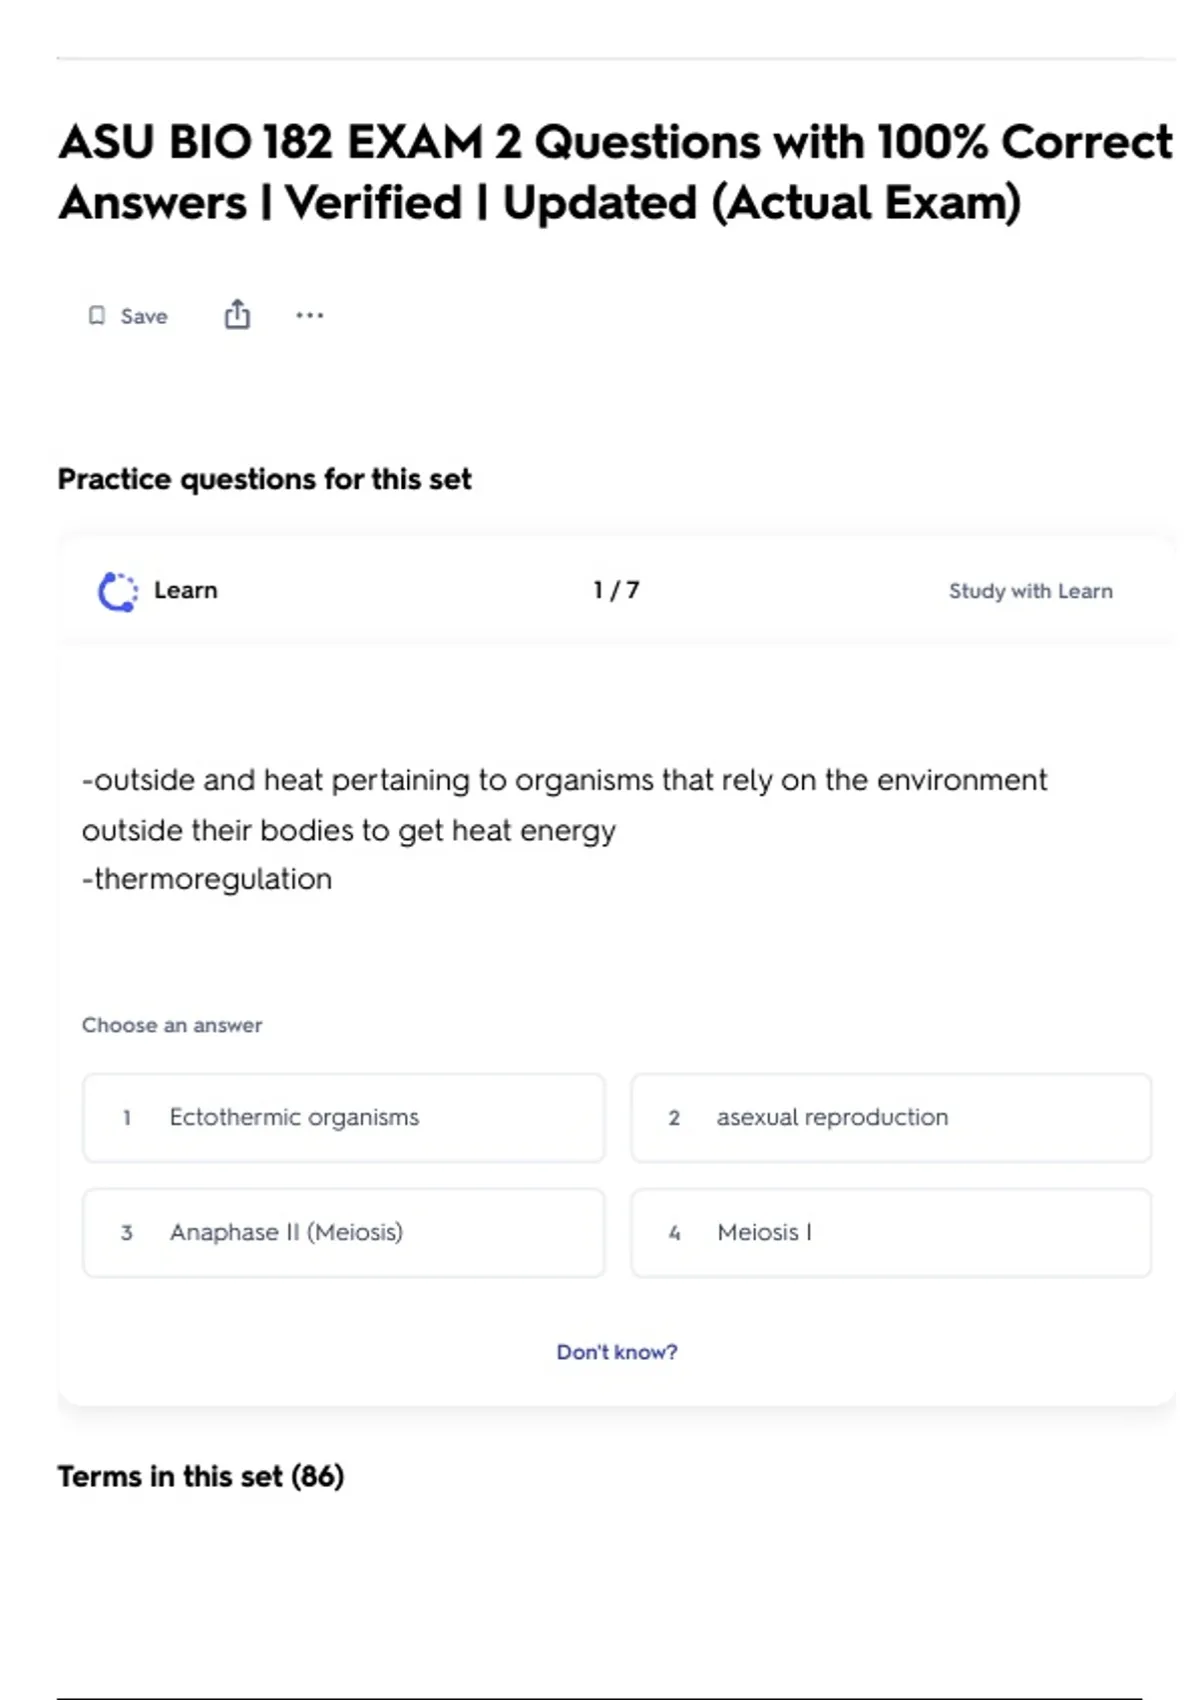Viewport: 1200px width, 1700px height.
Task: Click the share icon below the title
Action: pos(237,315)
